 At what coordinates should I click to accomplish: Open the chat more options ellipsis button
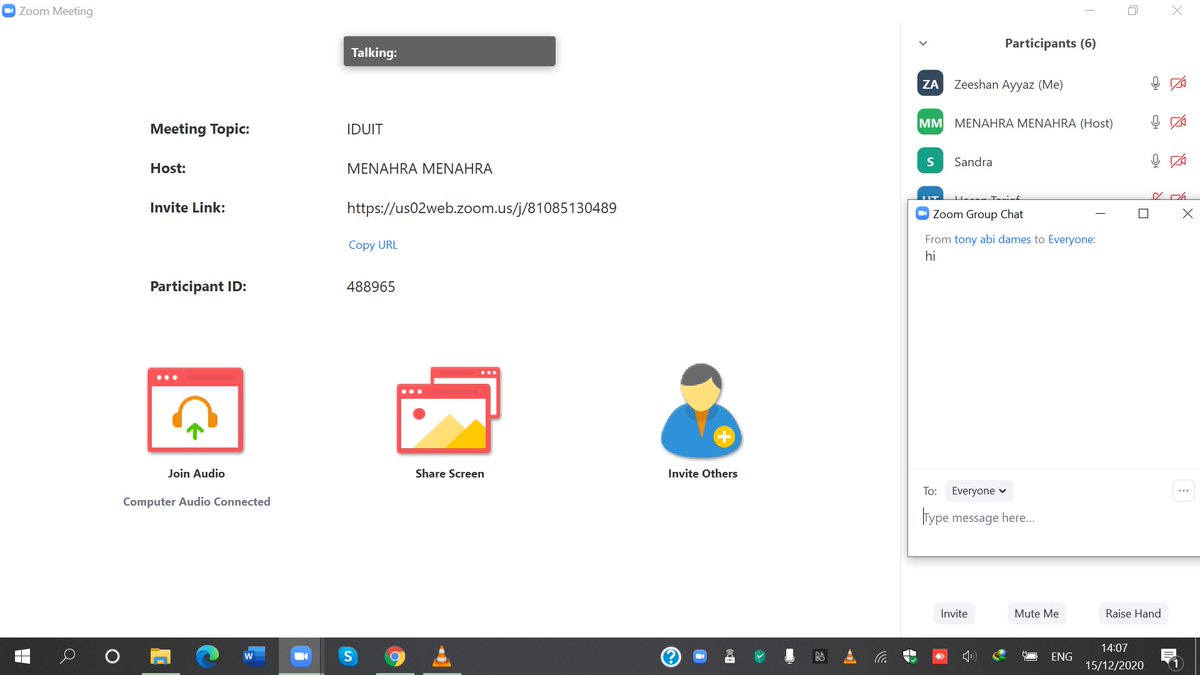click(1183, 491)
